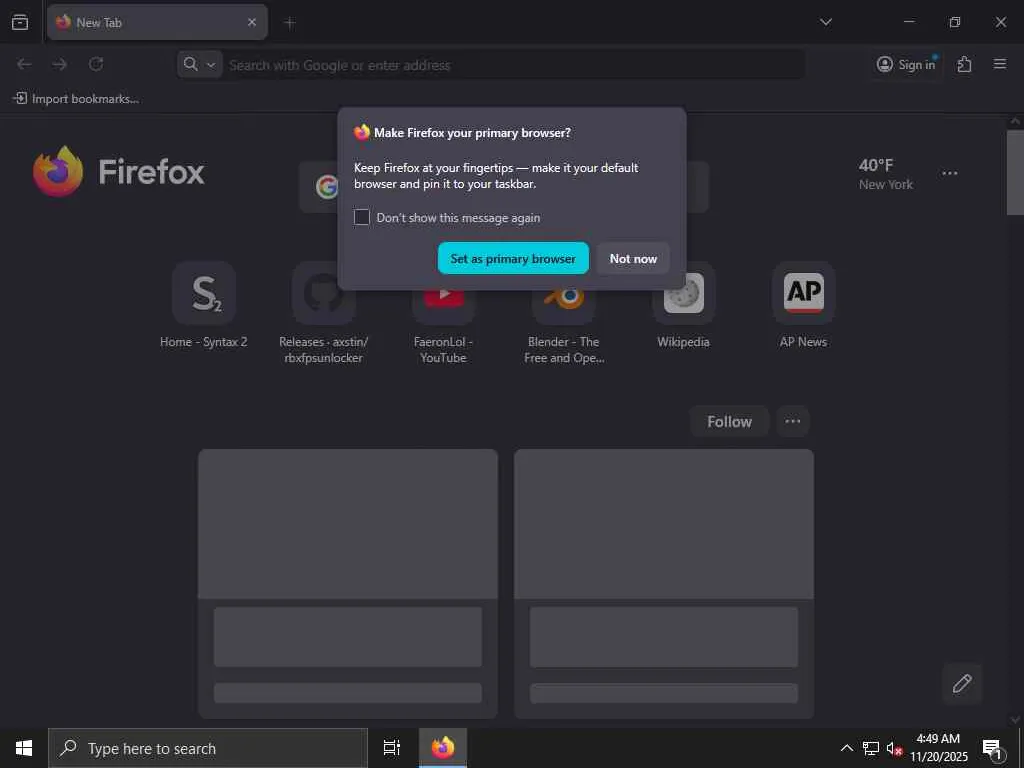Open the Blender shortcut tile
The width and height of the screenshot is (1024, 768).
coord(564,313)
